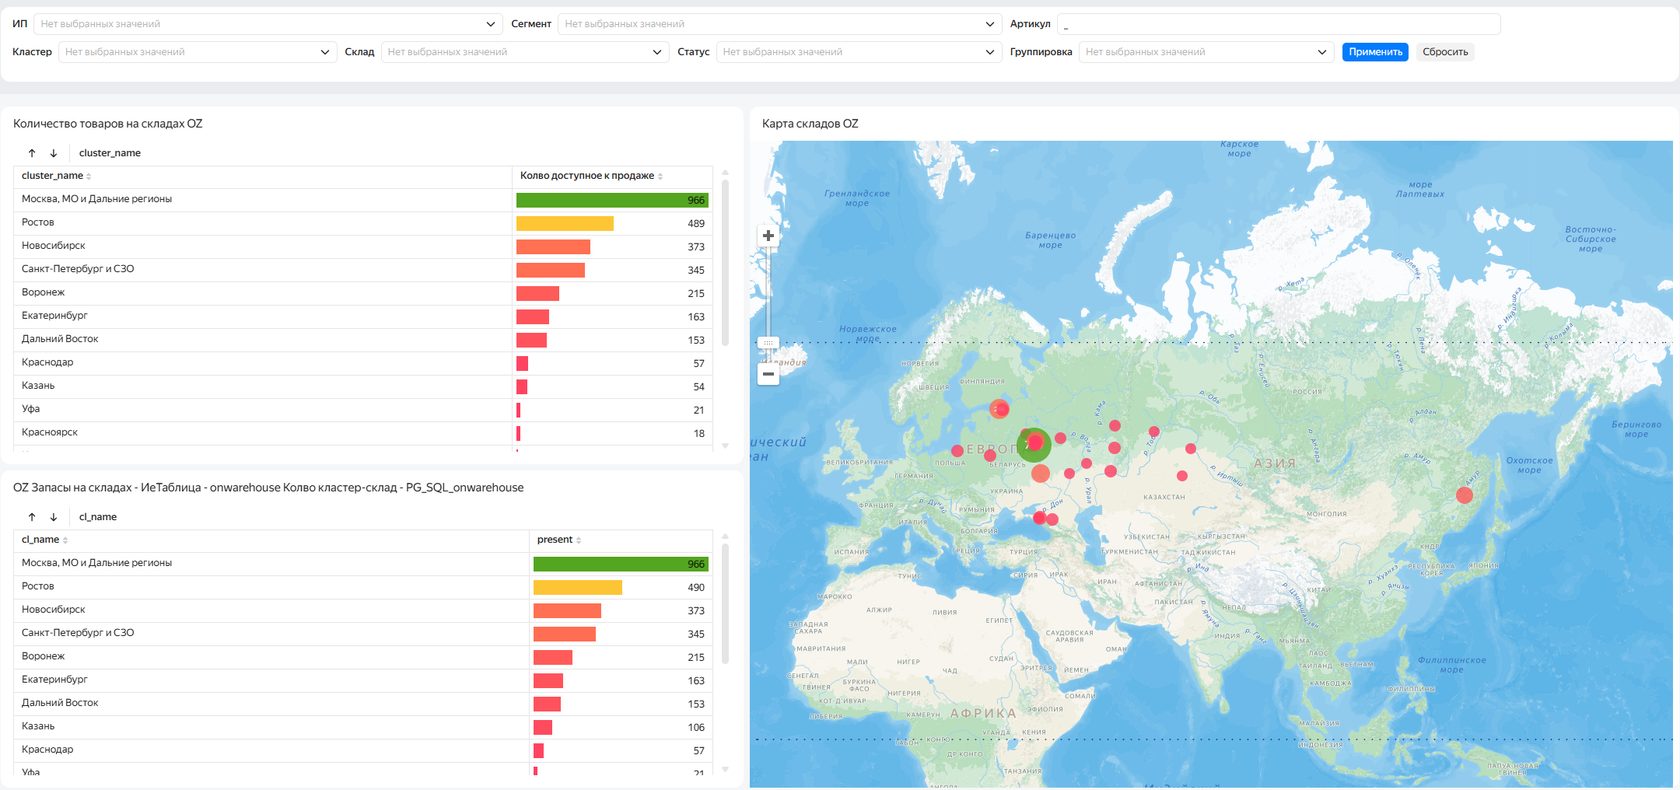Viewport: 1680px width, 790px height.
Task: Open the ИП filter dropdown
Action: 267,24
